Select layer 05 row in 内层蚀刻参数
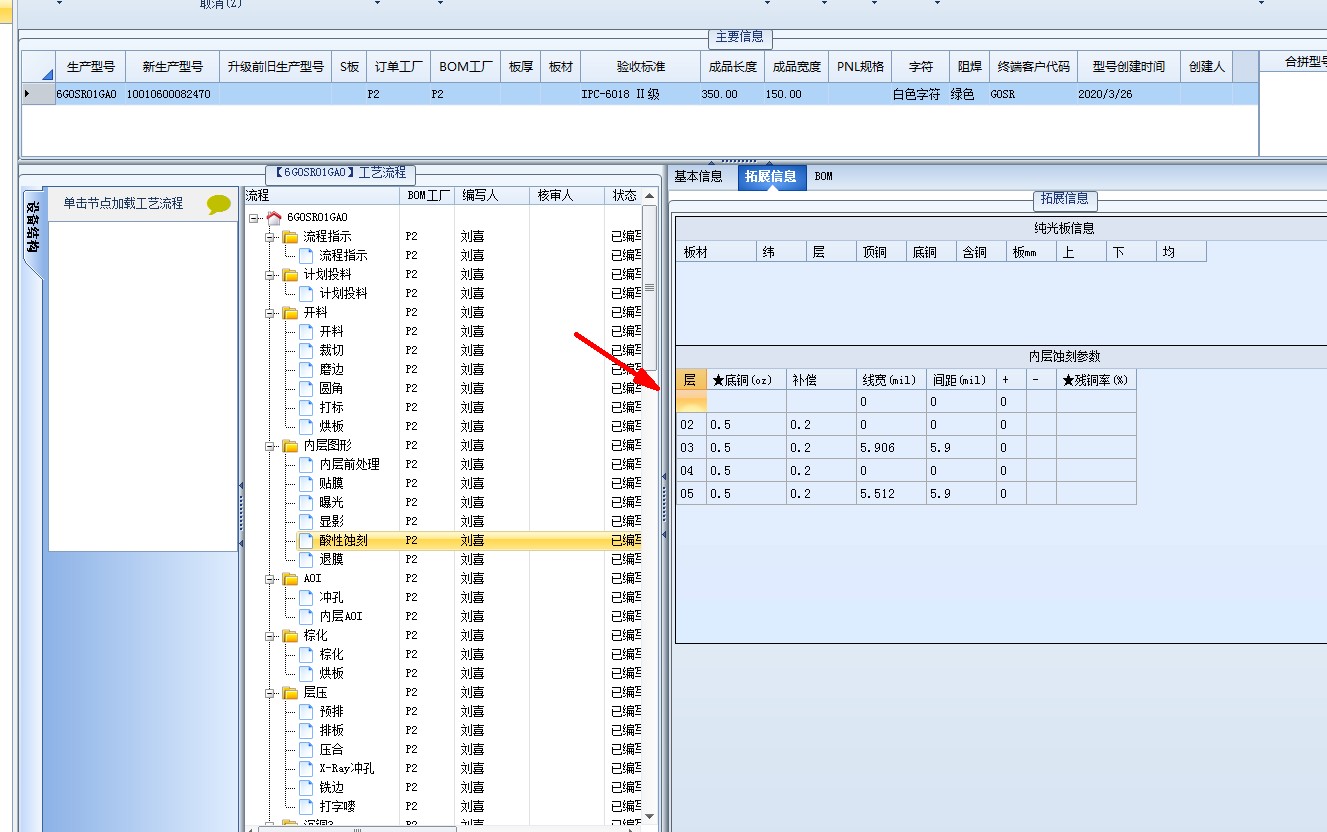This screenshot has width=1327, height=832. (x=906, y=494)
